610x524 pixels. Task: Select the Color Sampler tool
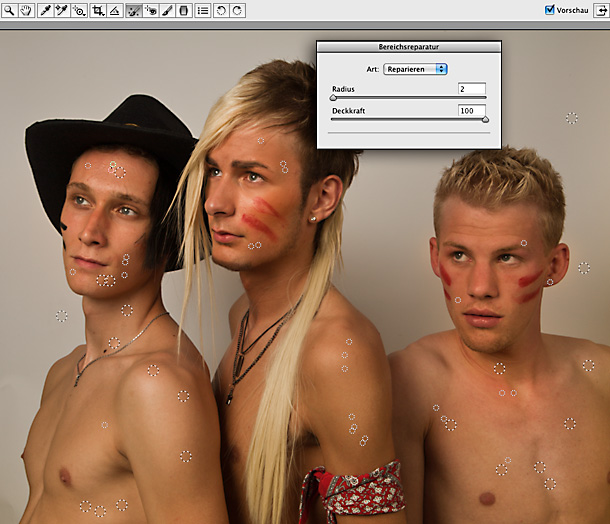click(62, 11)
